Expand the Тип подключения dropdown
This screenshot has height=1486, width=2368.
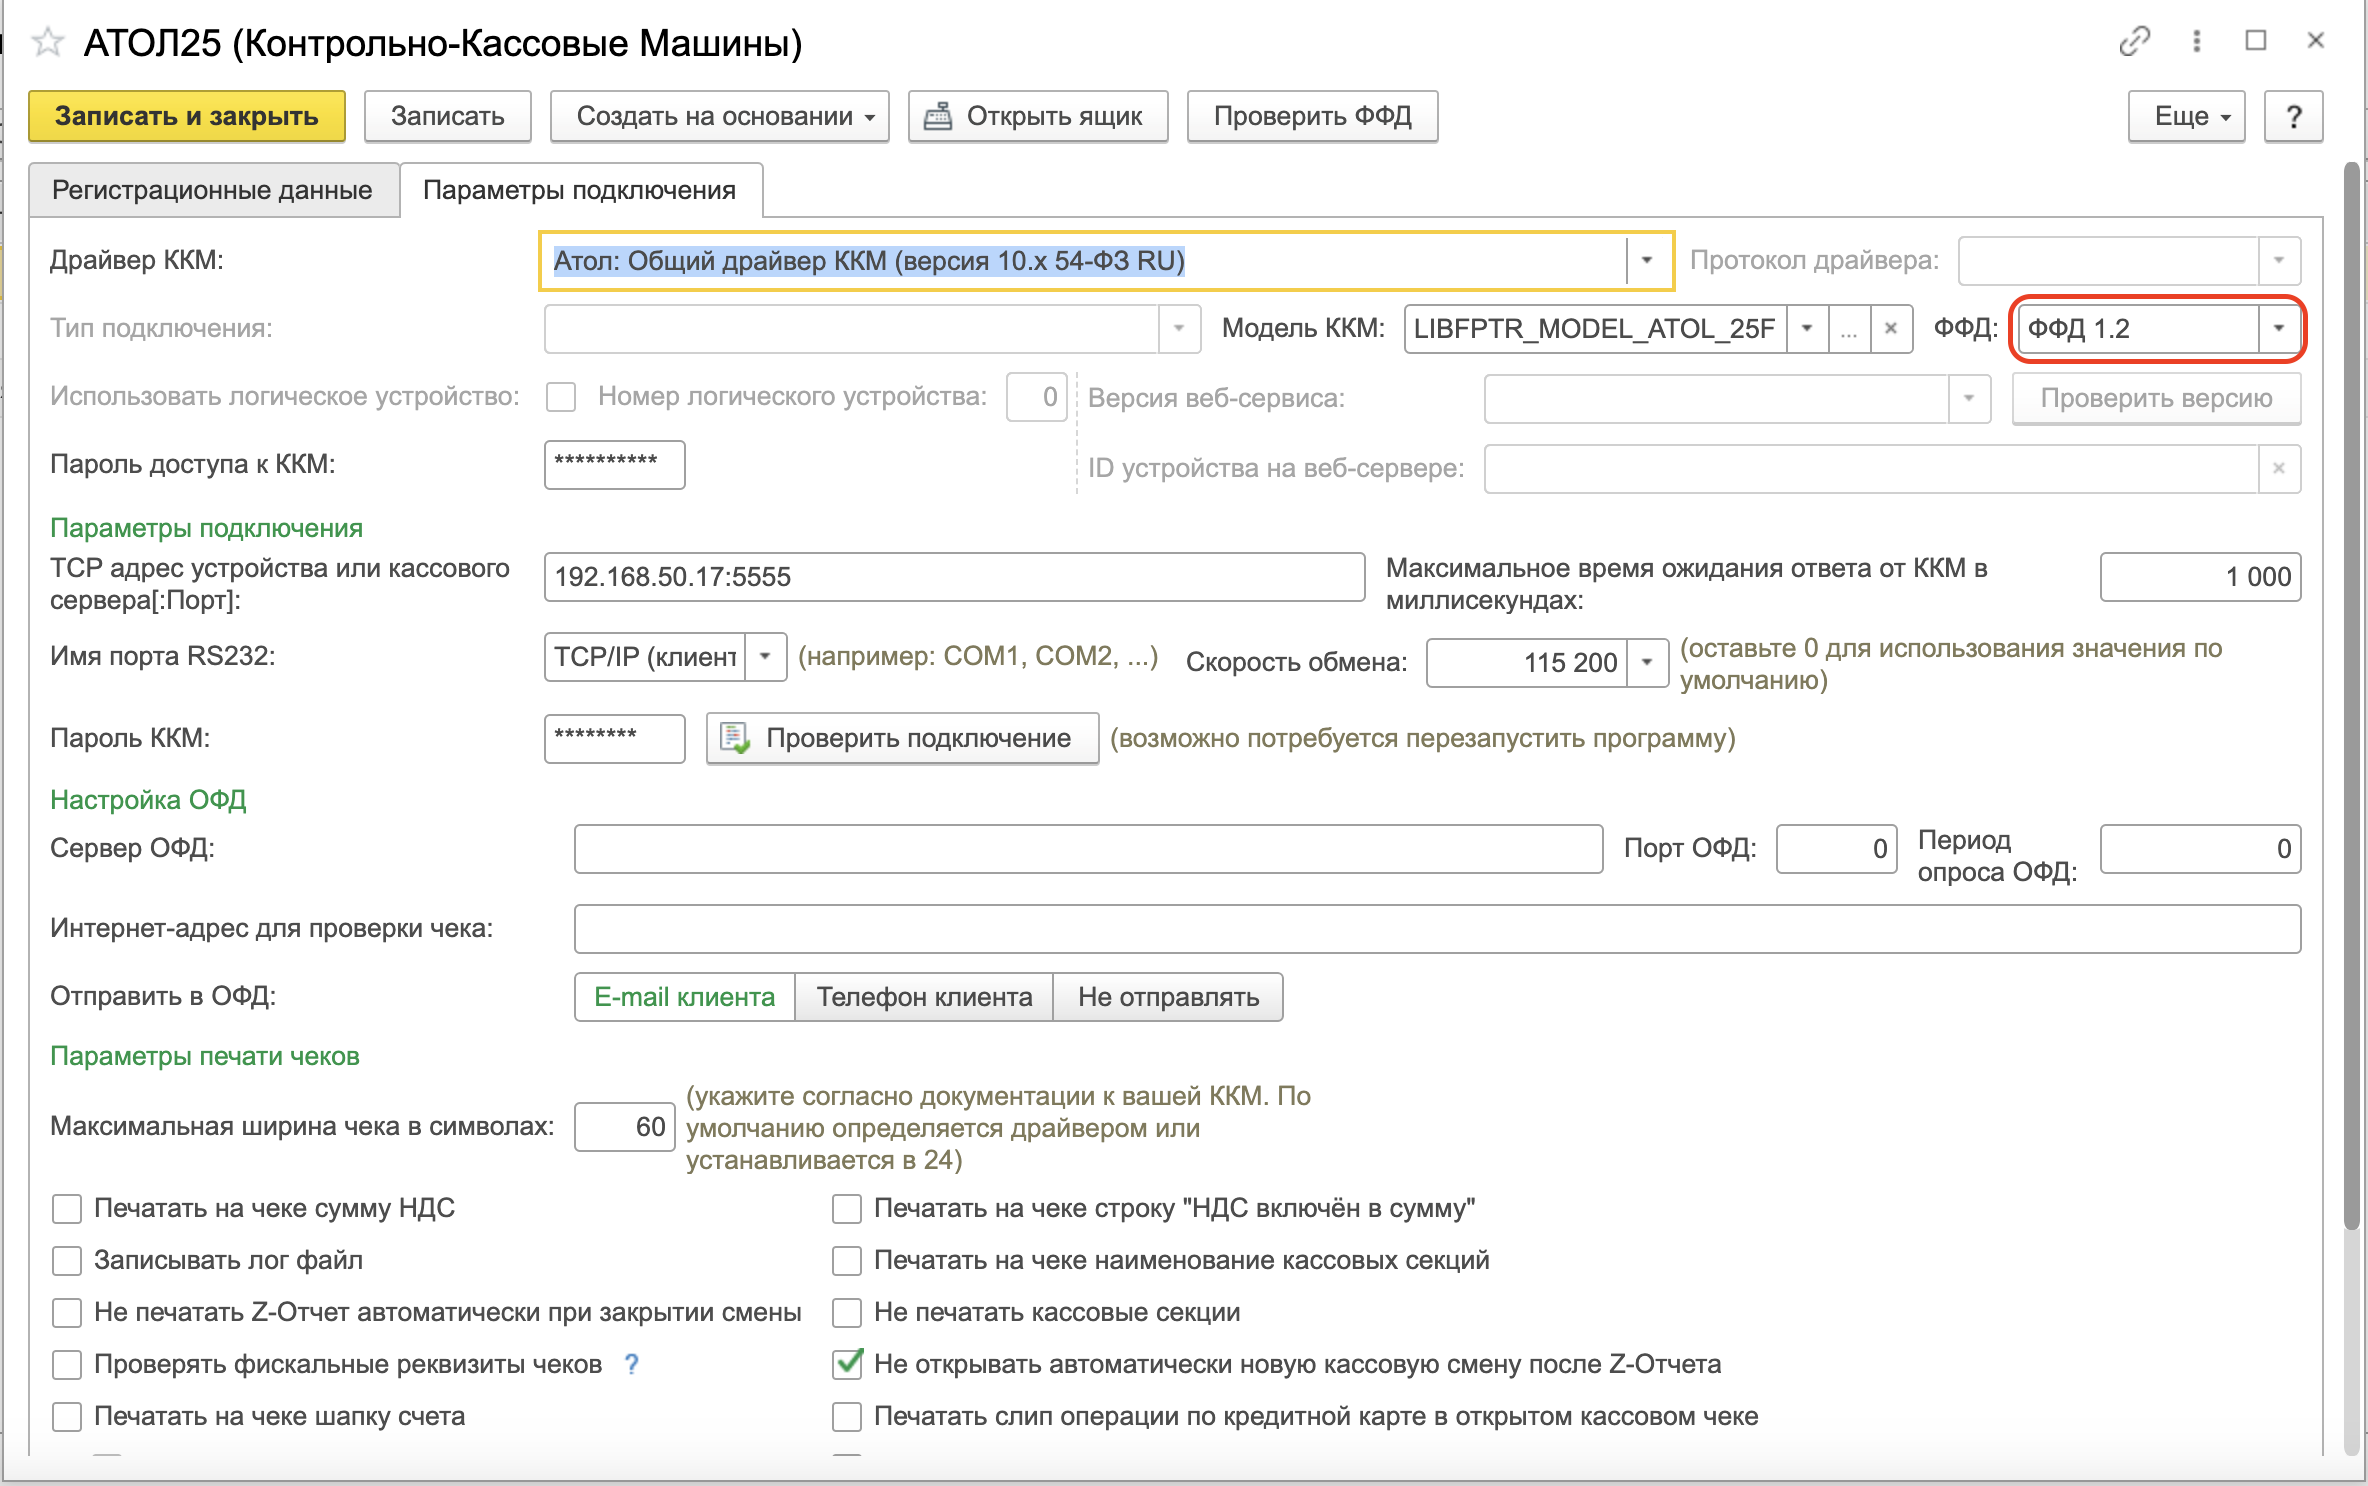click(x=1179, y=329)
